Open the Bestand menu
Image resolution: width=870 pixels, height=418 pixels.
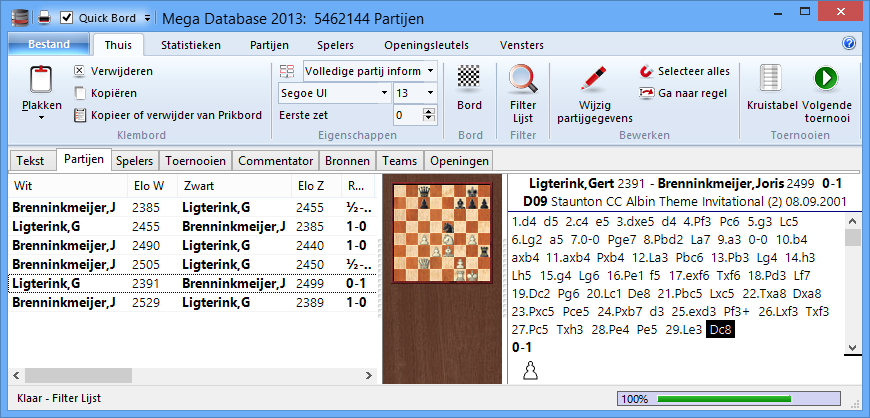pos(49,44)
